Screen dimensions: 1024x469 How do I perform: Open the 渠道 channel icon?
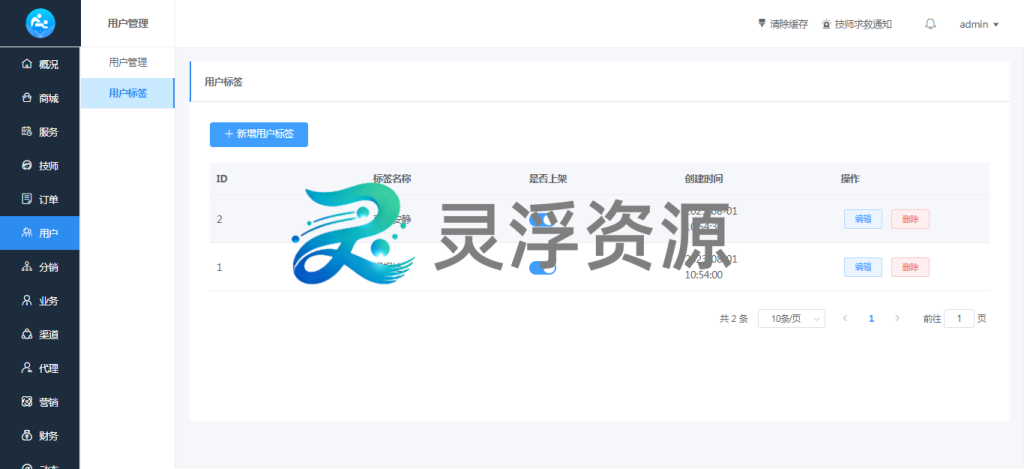point(27,334)
